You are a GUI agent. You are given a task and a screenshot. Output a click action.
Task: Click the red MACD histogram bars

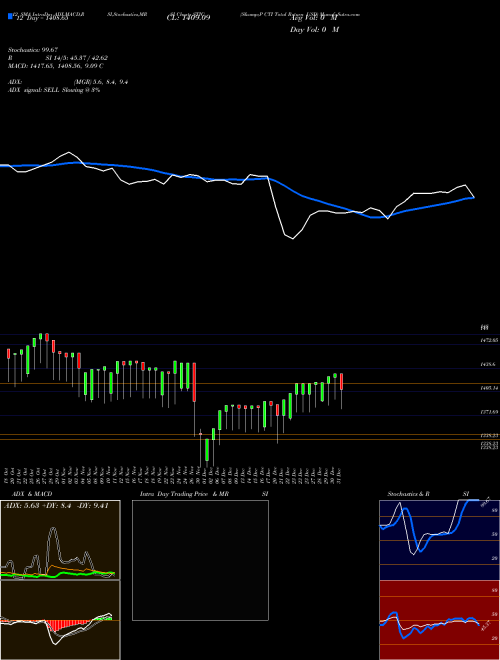66,625
